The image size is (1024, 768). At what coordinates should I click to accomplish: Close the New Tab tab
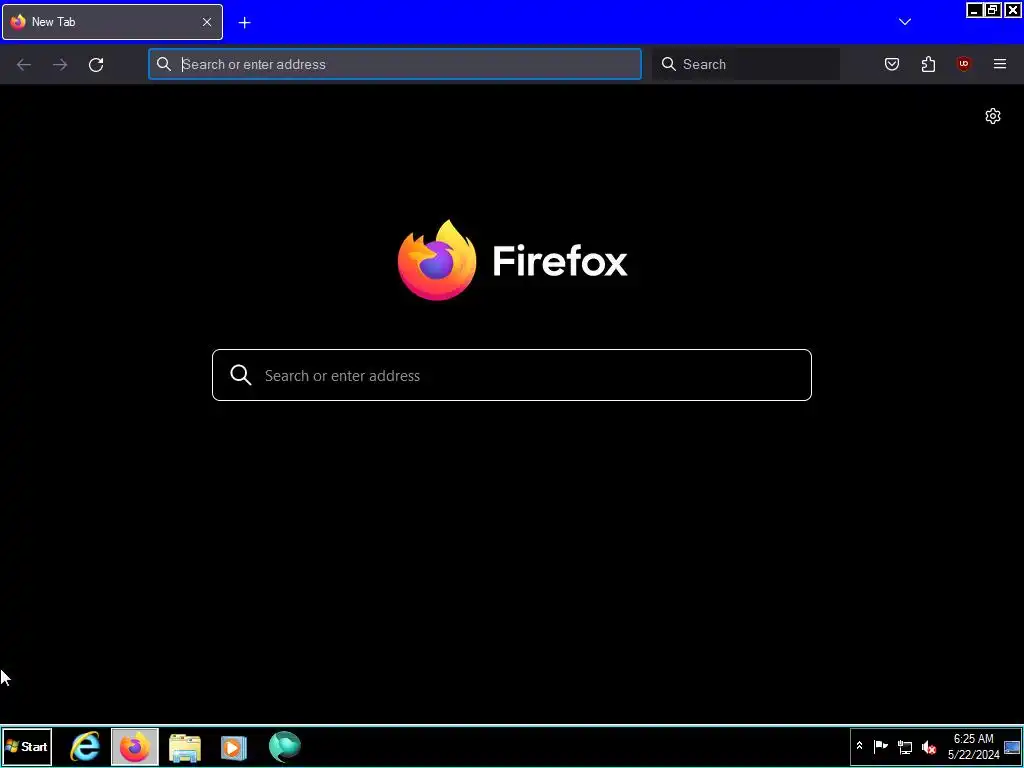(206, 22)
